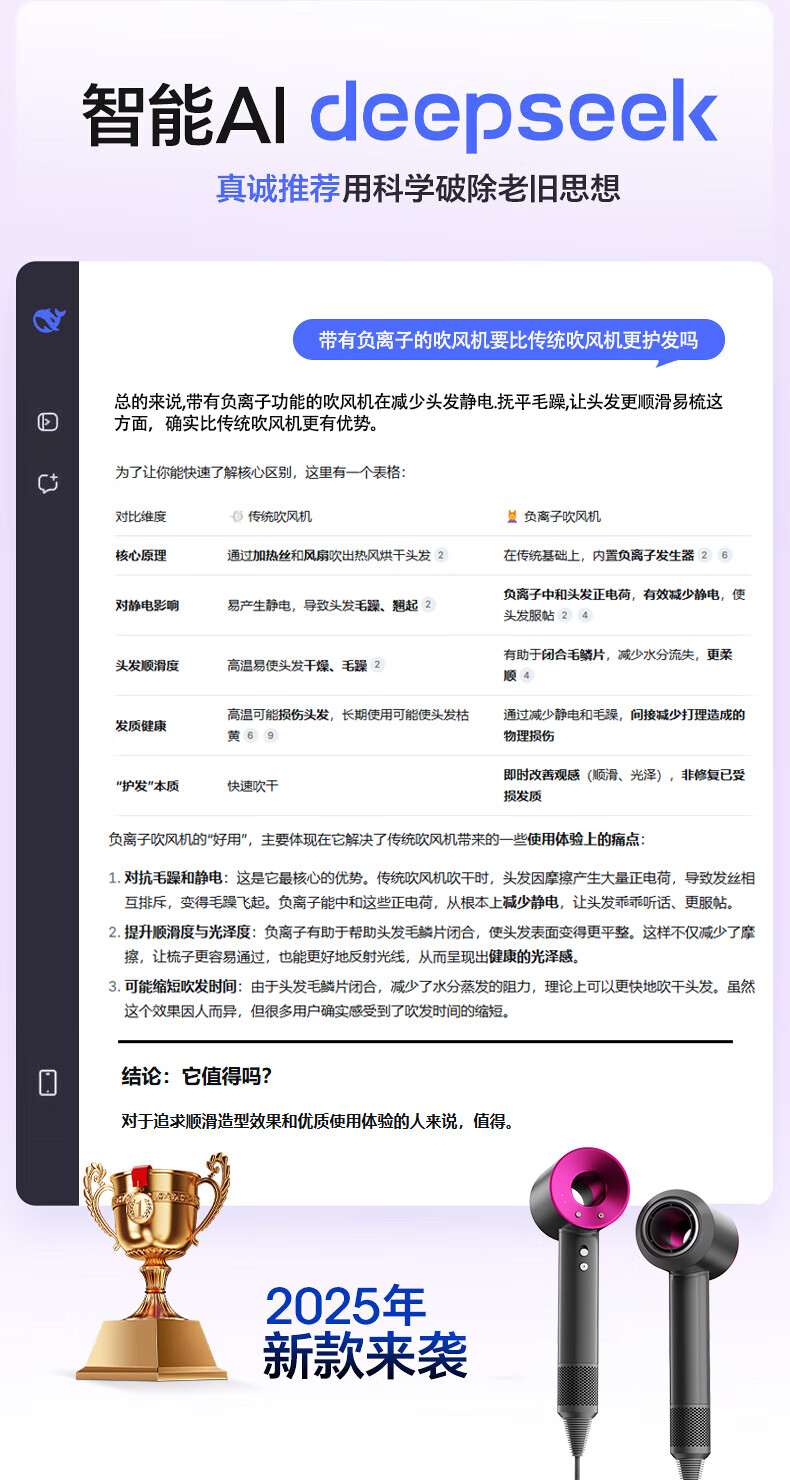Image resolution: width=790 pixels, height=1480 pixels.
Task: Open the mobile phone icon in sidebar
Action: pyautogui.click(x=48, y=1082)
